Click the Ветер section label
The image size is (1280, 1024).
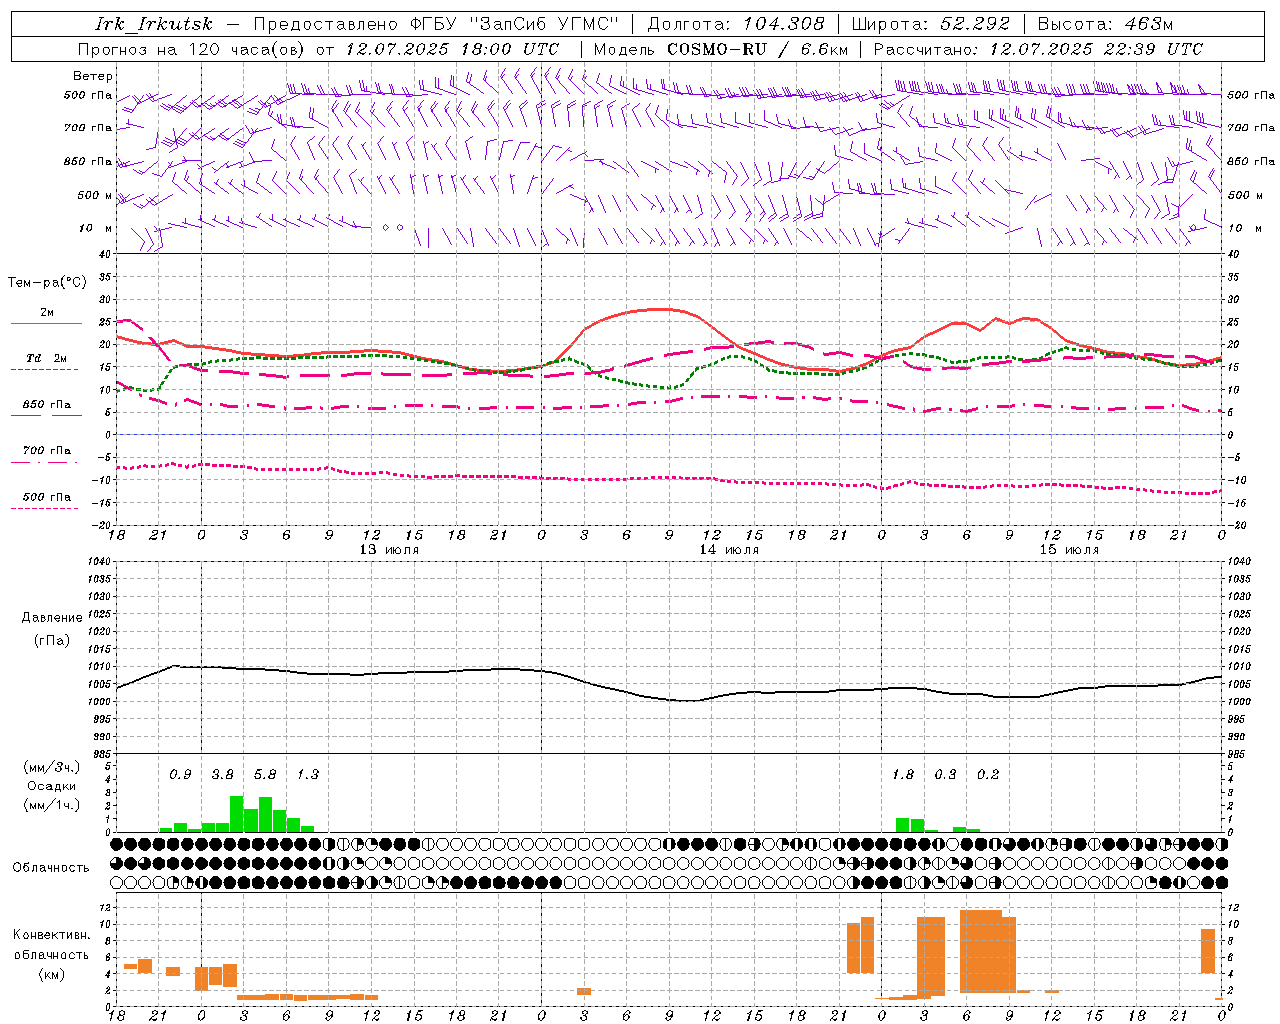(93, 76)
